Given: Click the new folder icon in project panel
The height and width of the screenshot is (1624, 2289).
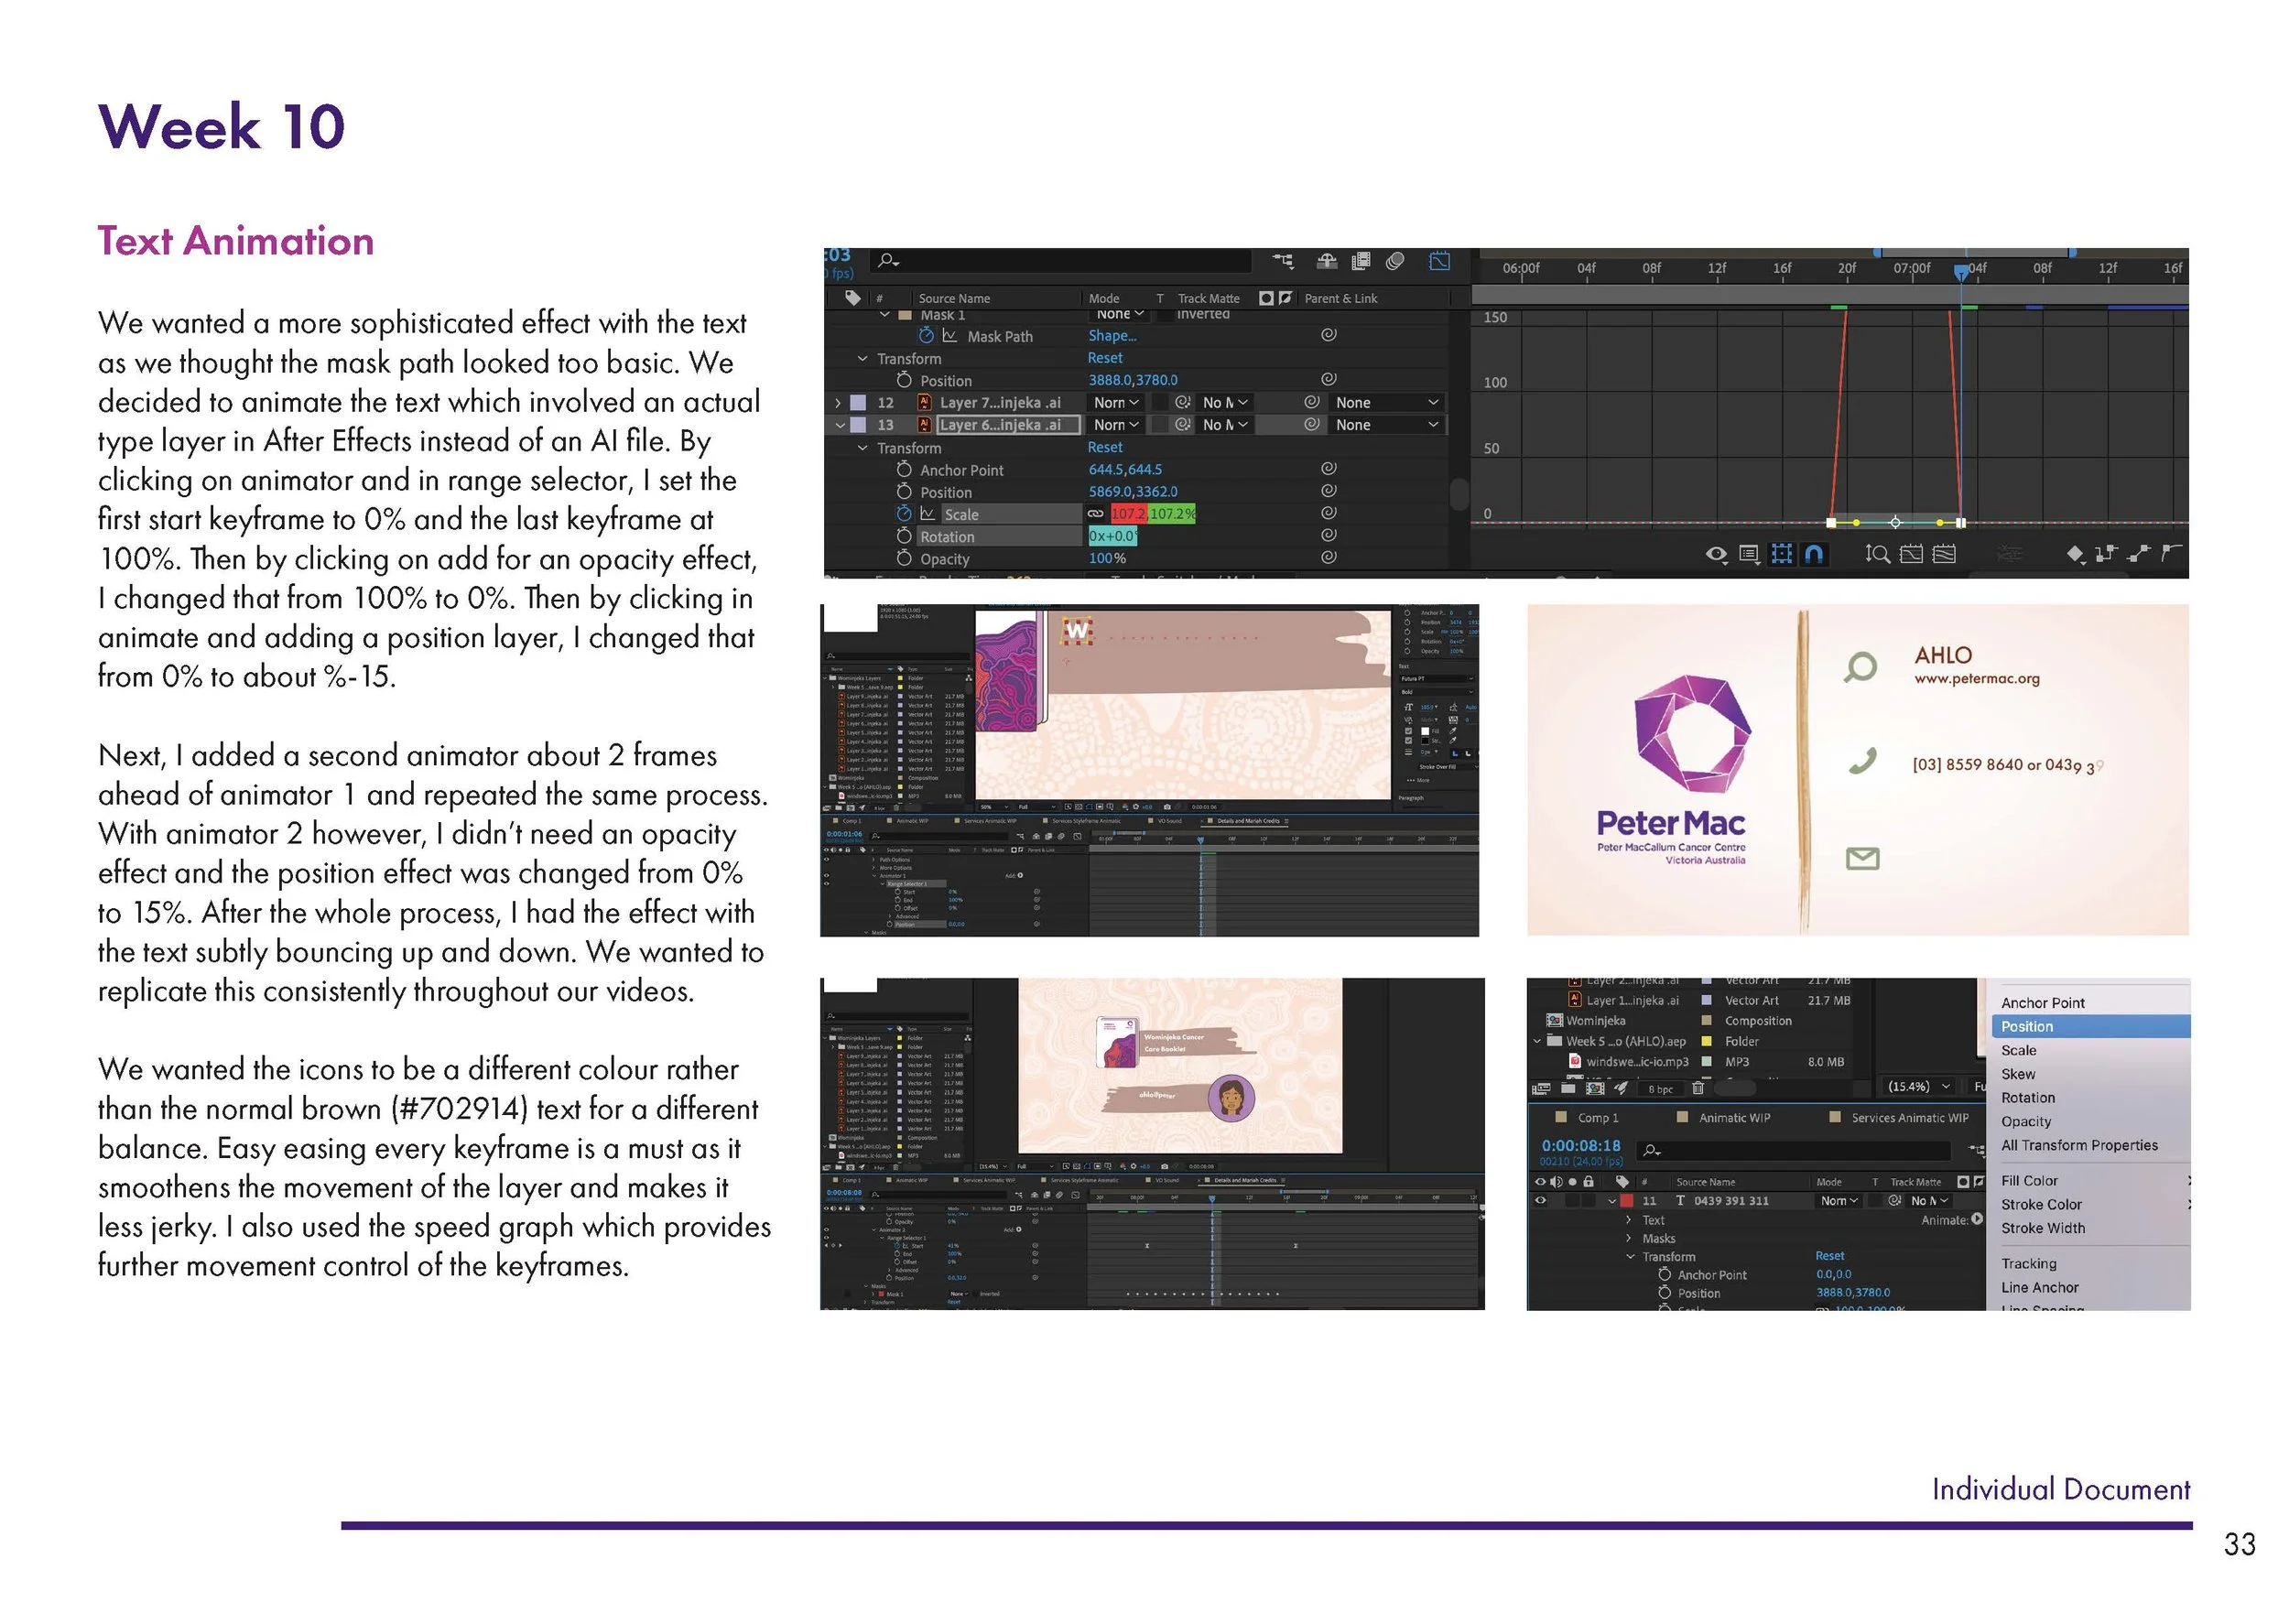Looking at the screenshot, I should click(1568, 1089).
